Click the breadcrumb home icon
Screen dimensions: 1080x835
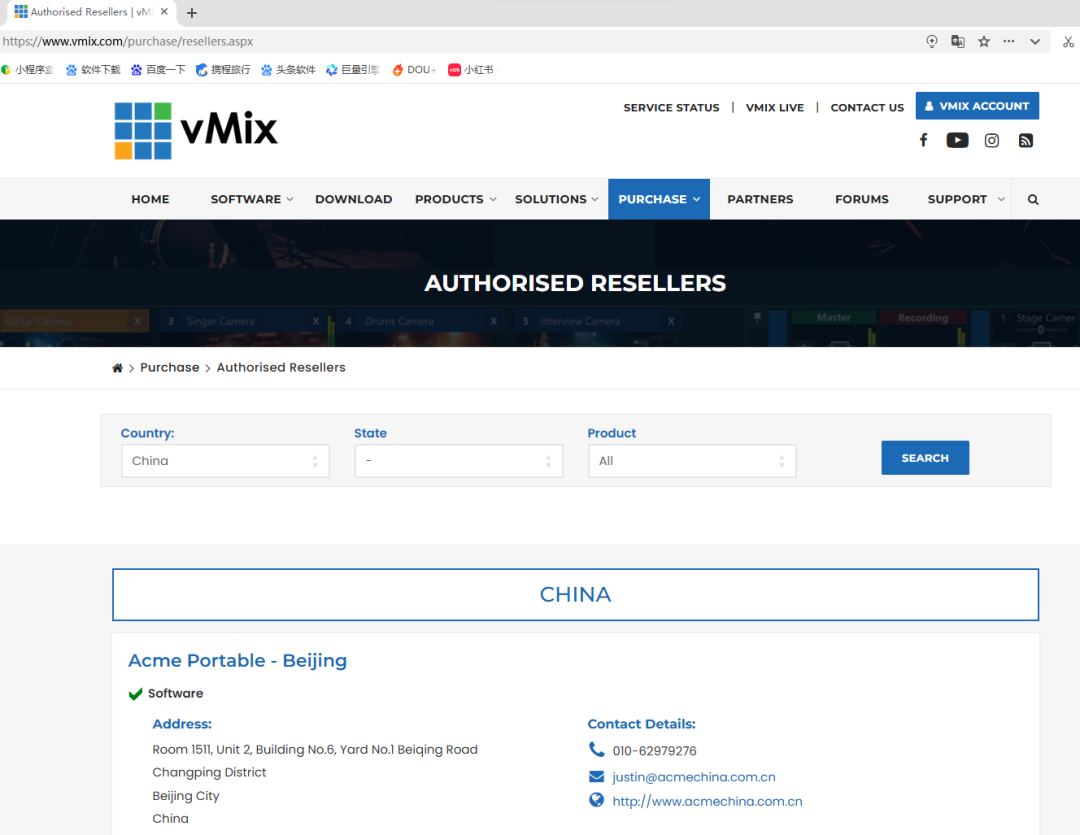tap(117, 368)
